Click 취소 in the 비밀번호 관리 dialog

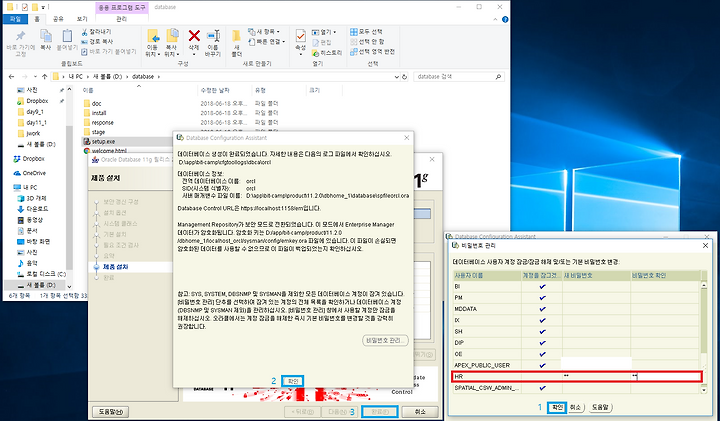point(576,407)
